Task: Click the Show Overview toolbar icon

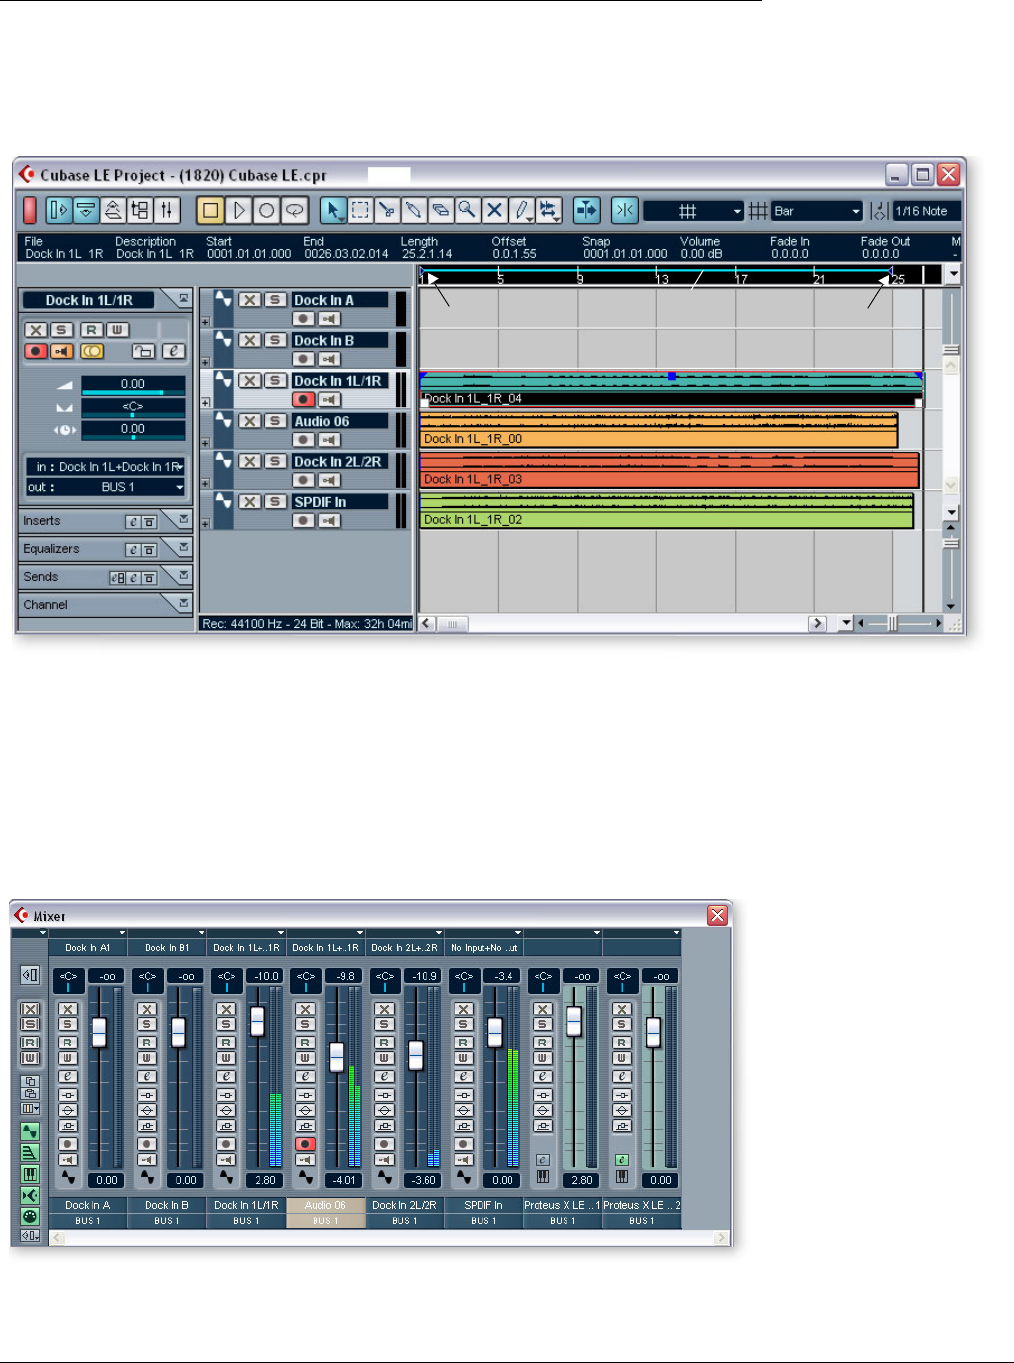Action: (113, 210)
